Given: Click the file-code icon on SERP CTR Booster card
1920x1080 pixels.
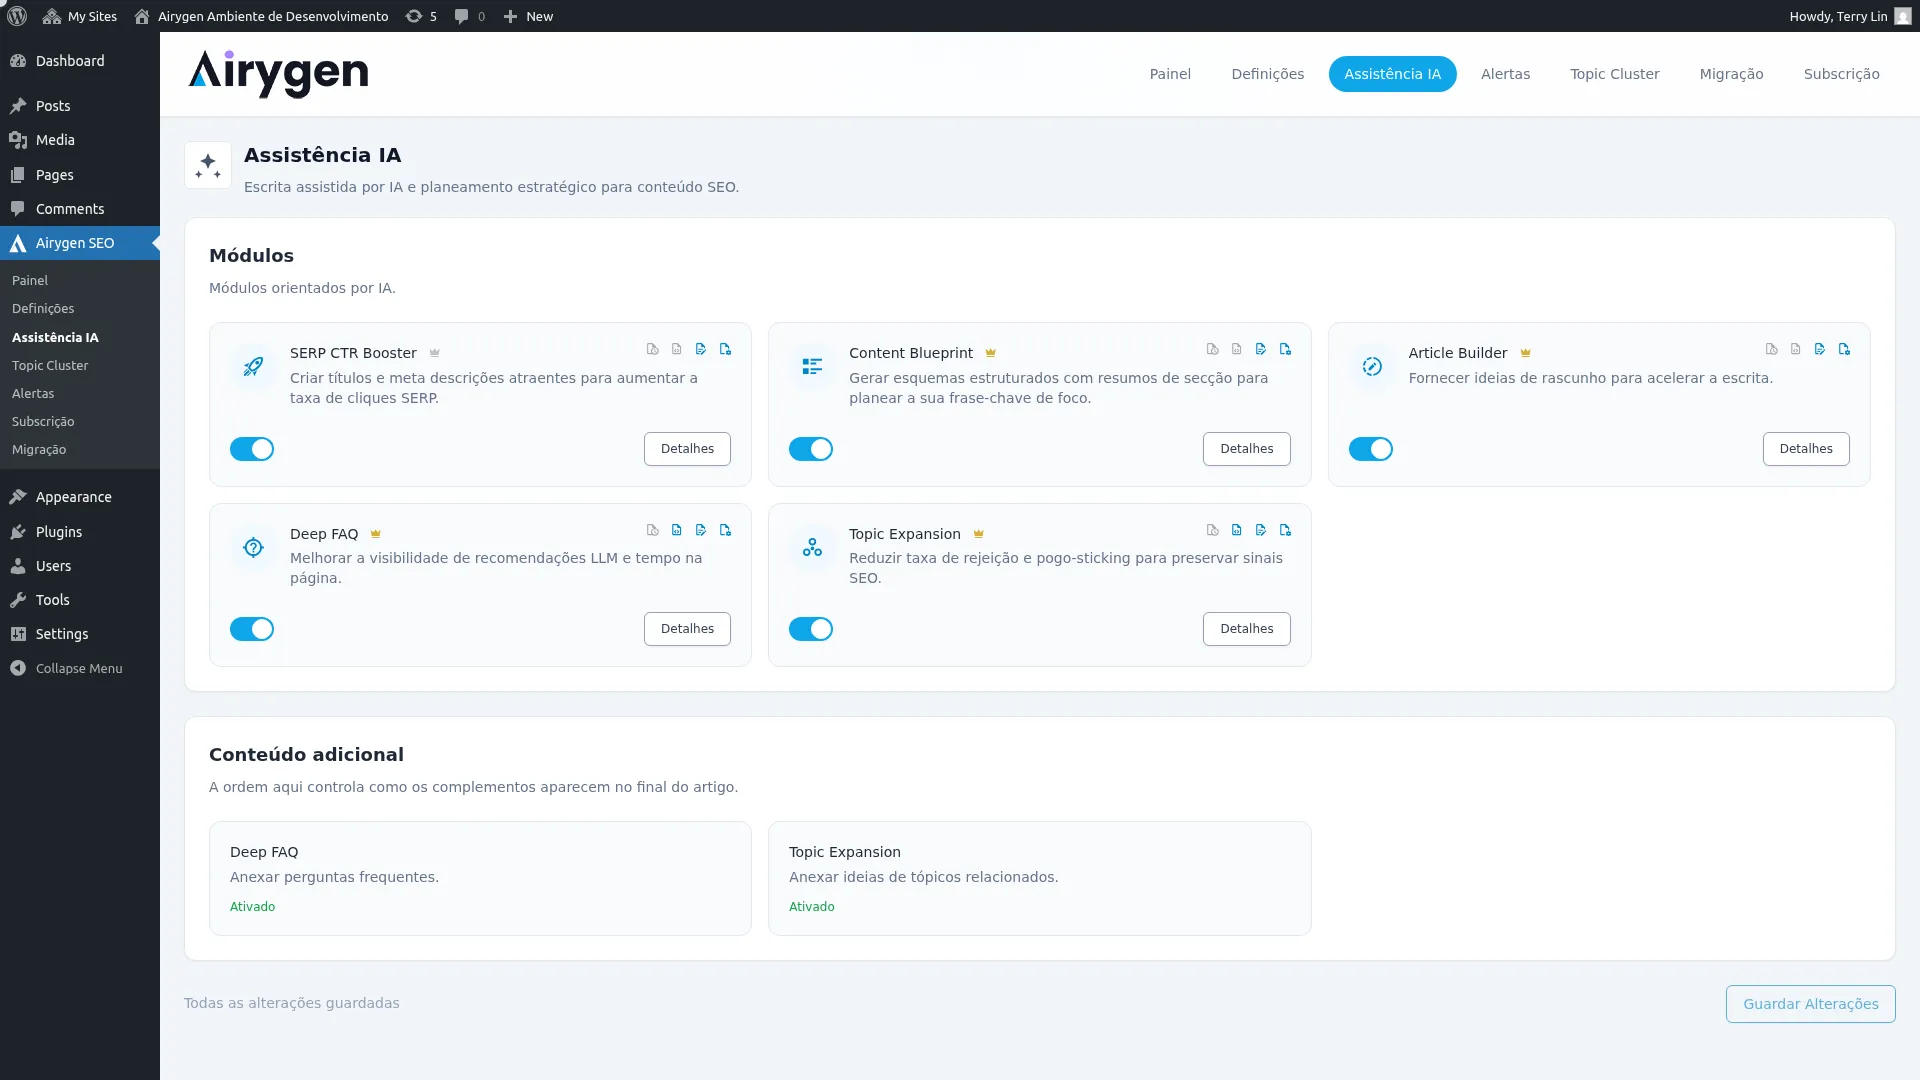Looking at the screenshot, I should 677,349.
